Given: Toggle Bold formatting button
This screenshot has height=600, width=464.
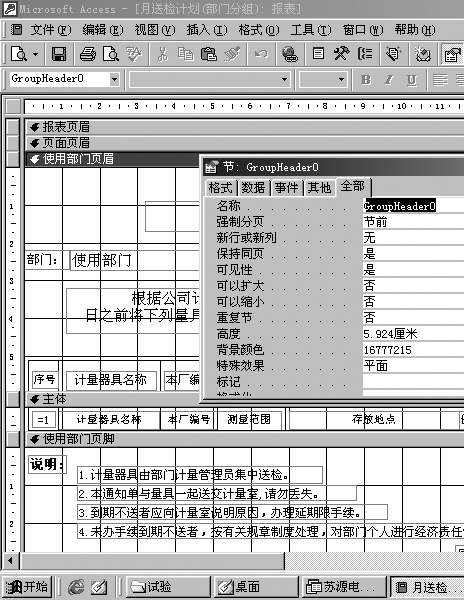Looking at the screenshot, I should pos(366,80).
